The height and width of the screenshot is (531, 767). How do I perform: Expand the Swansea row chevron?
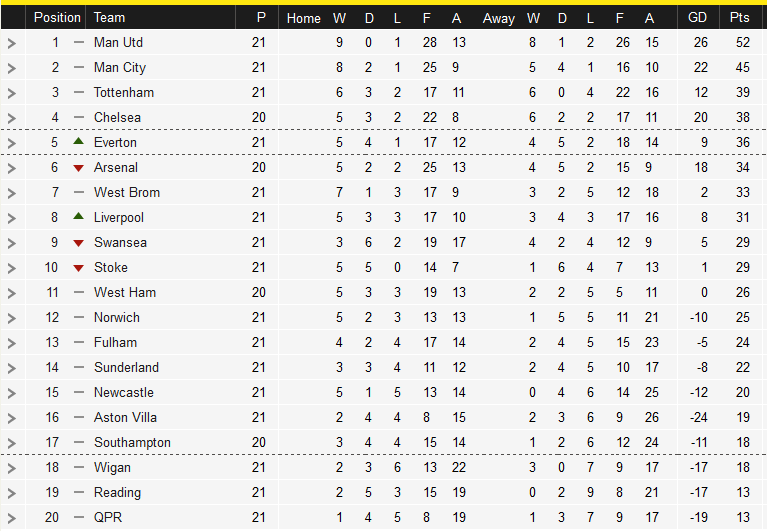(x=12, y=243)
